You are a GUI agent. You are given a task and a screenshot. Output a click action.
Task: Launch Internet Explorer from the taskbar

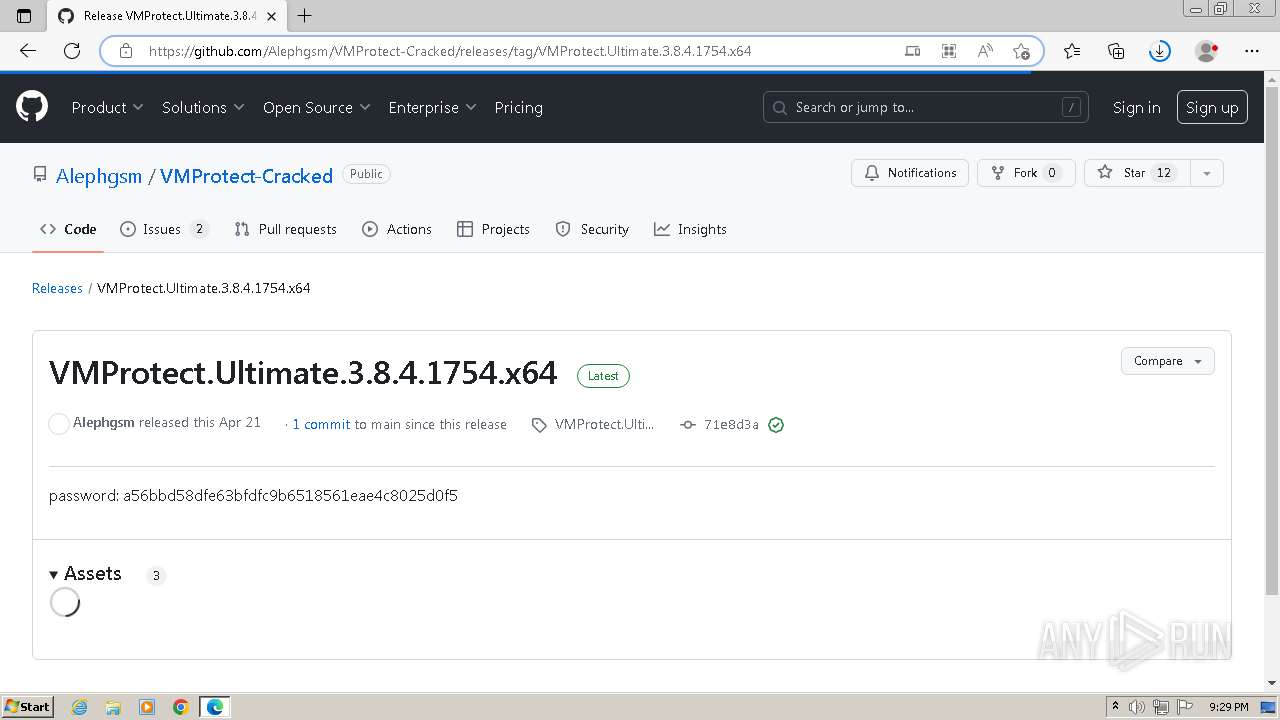pyautogui.click(x=80, y=707)
